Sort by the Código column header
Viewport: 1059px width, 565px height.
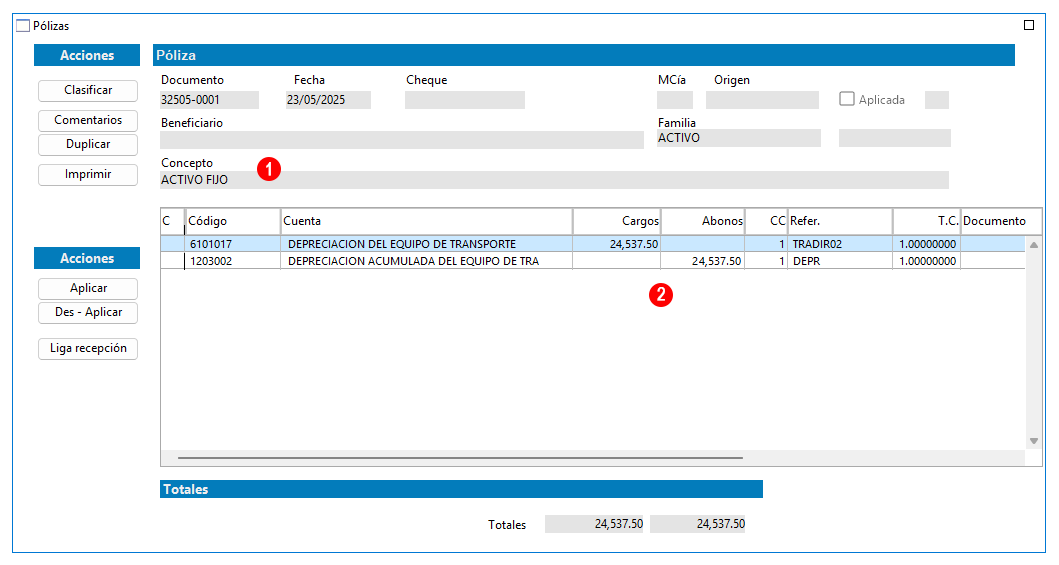pyautogui.click(x=233, y=221)
